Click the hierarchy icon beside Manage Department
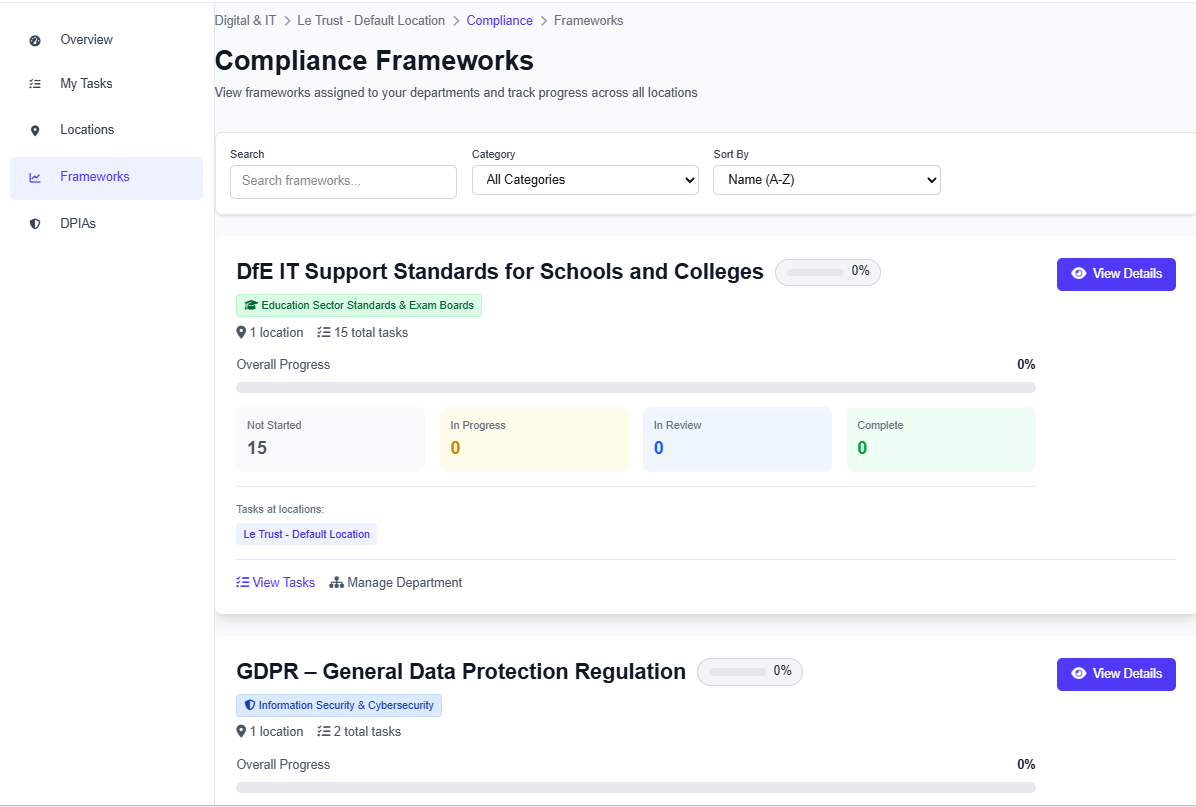This screenshot has width=1196, height=807. tap(336, 582)
